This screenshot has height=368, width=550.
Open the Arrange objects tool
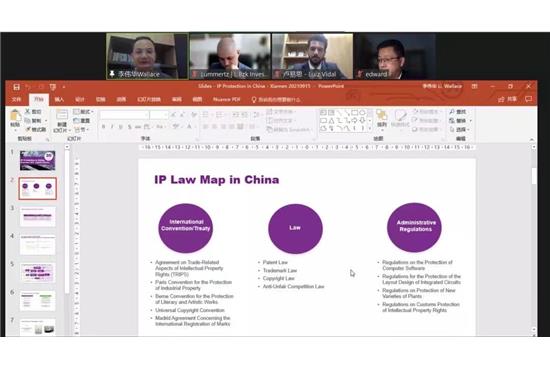click(382, 118)
